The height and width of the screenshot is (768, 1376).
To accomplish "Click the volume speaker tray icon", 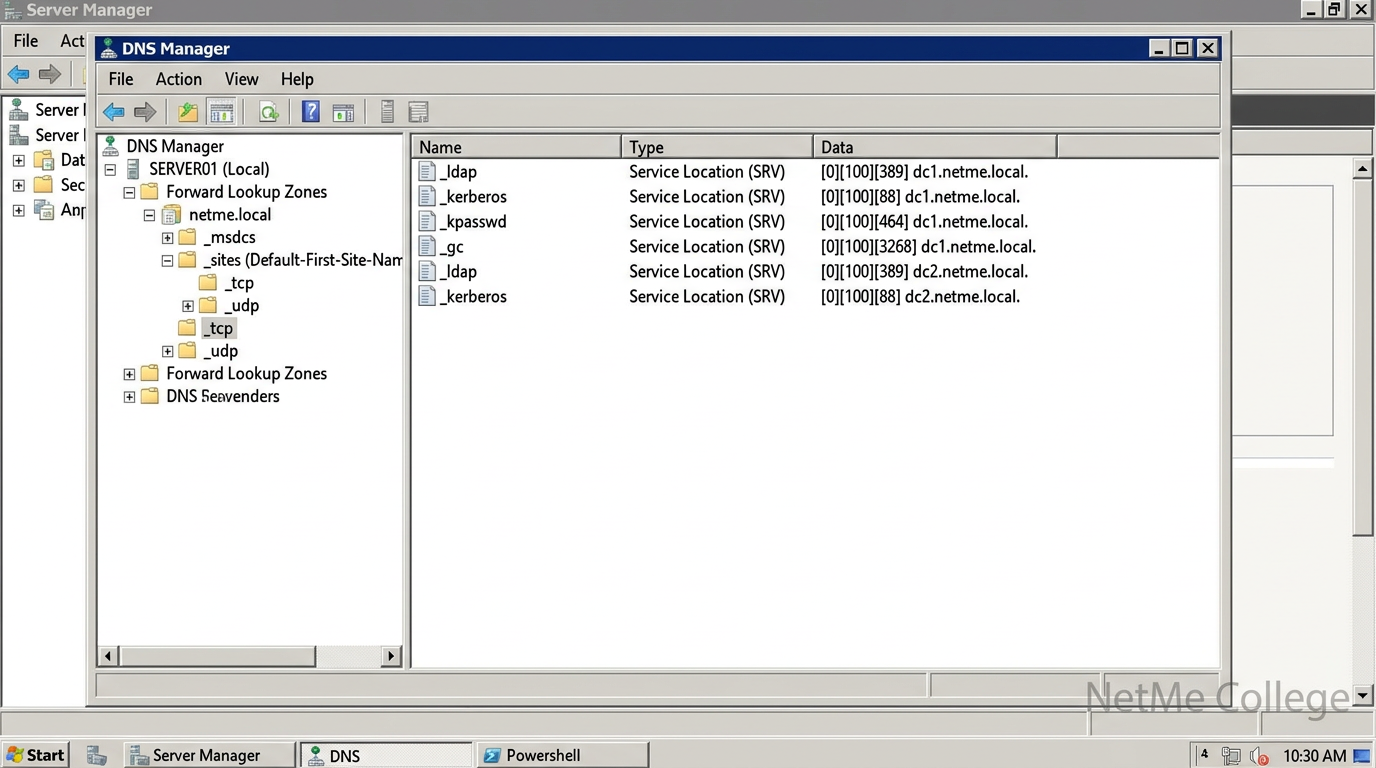I will [1259, 756].
